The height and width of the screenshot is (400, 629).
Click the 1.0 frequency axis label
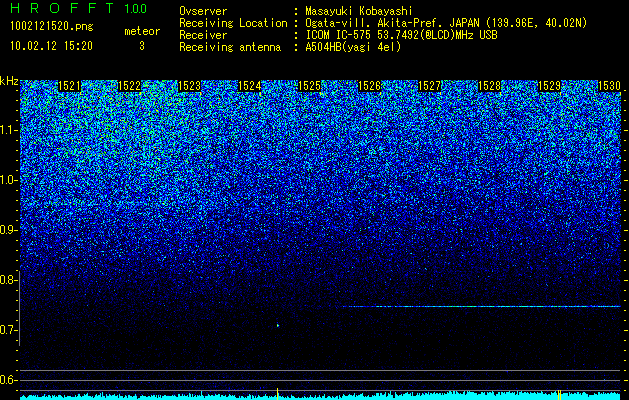[x=9, y=180]
